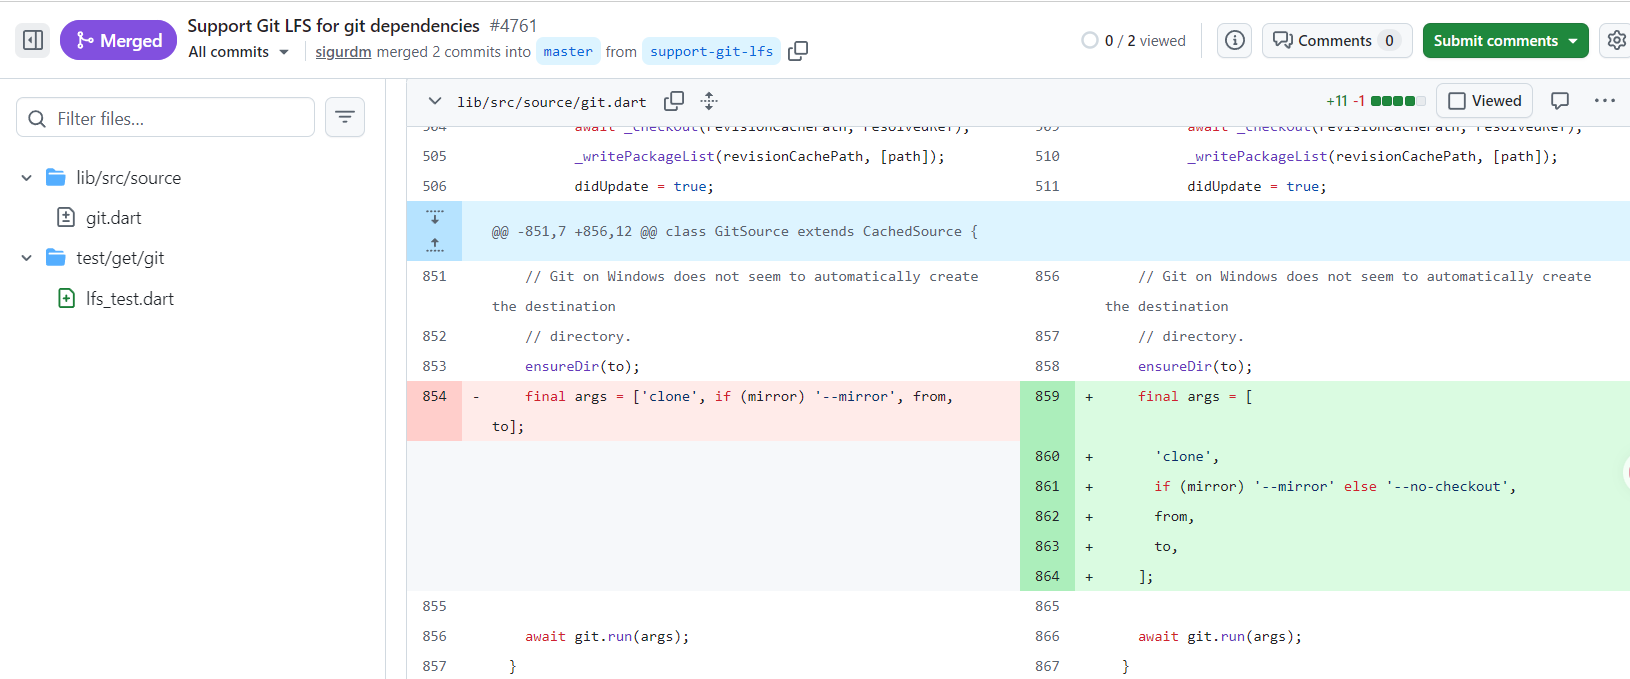Click added line number 859

1047,396
